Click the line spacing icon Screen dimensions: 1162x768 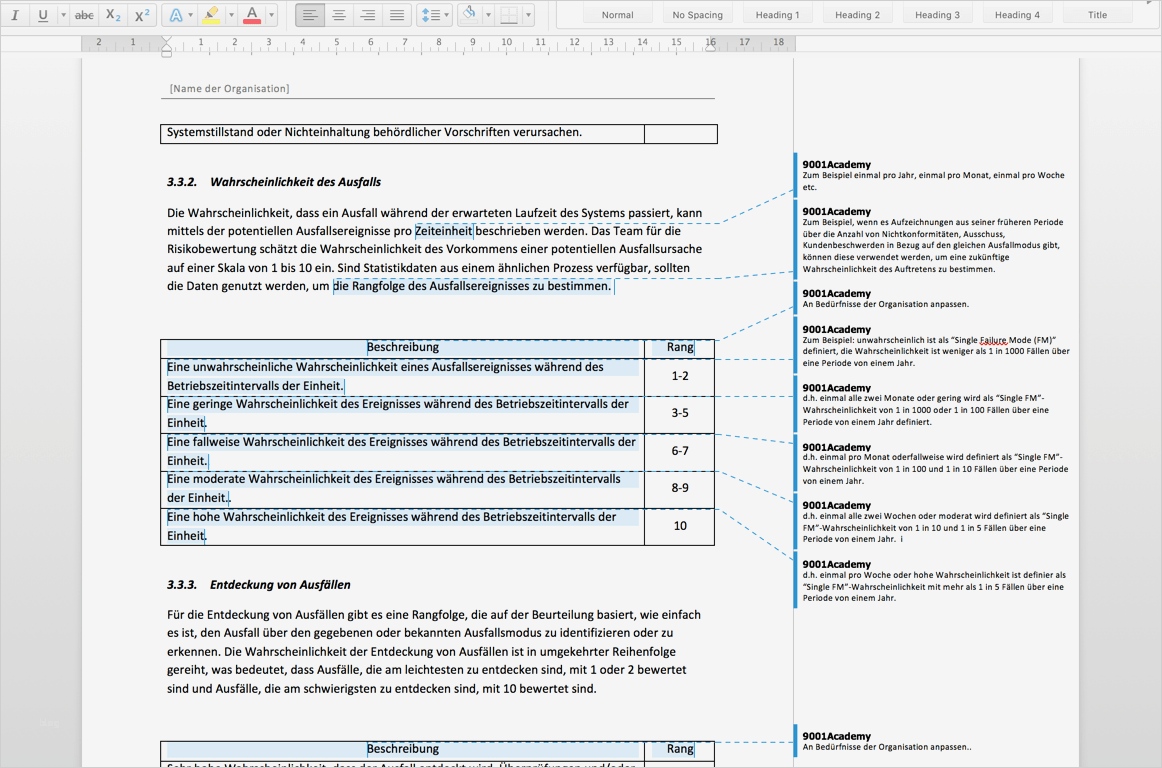click(x=430, y=15)
